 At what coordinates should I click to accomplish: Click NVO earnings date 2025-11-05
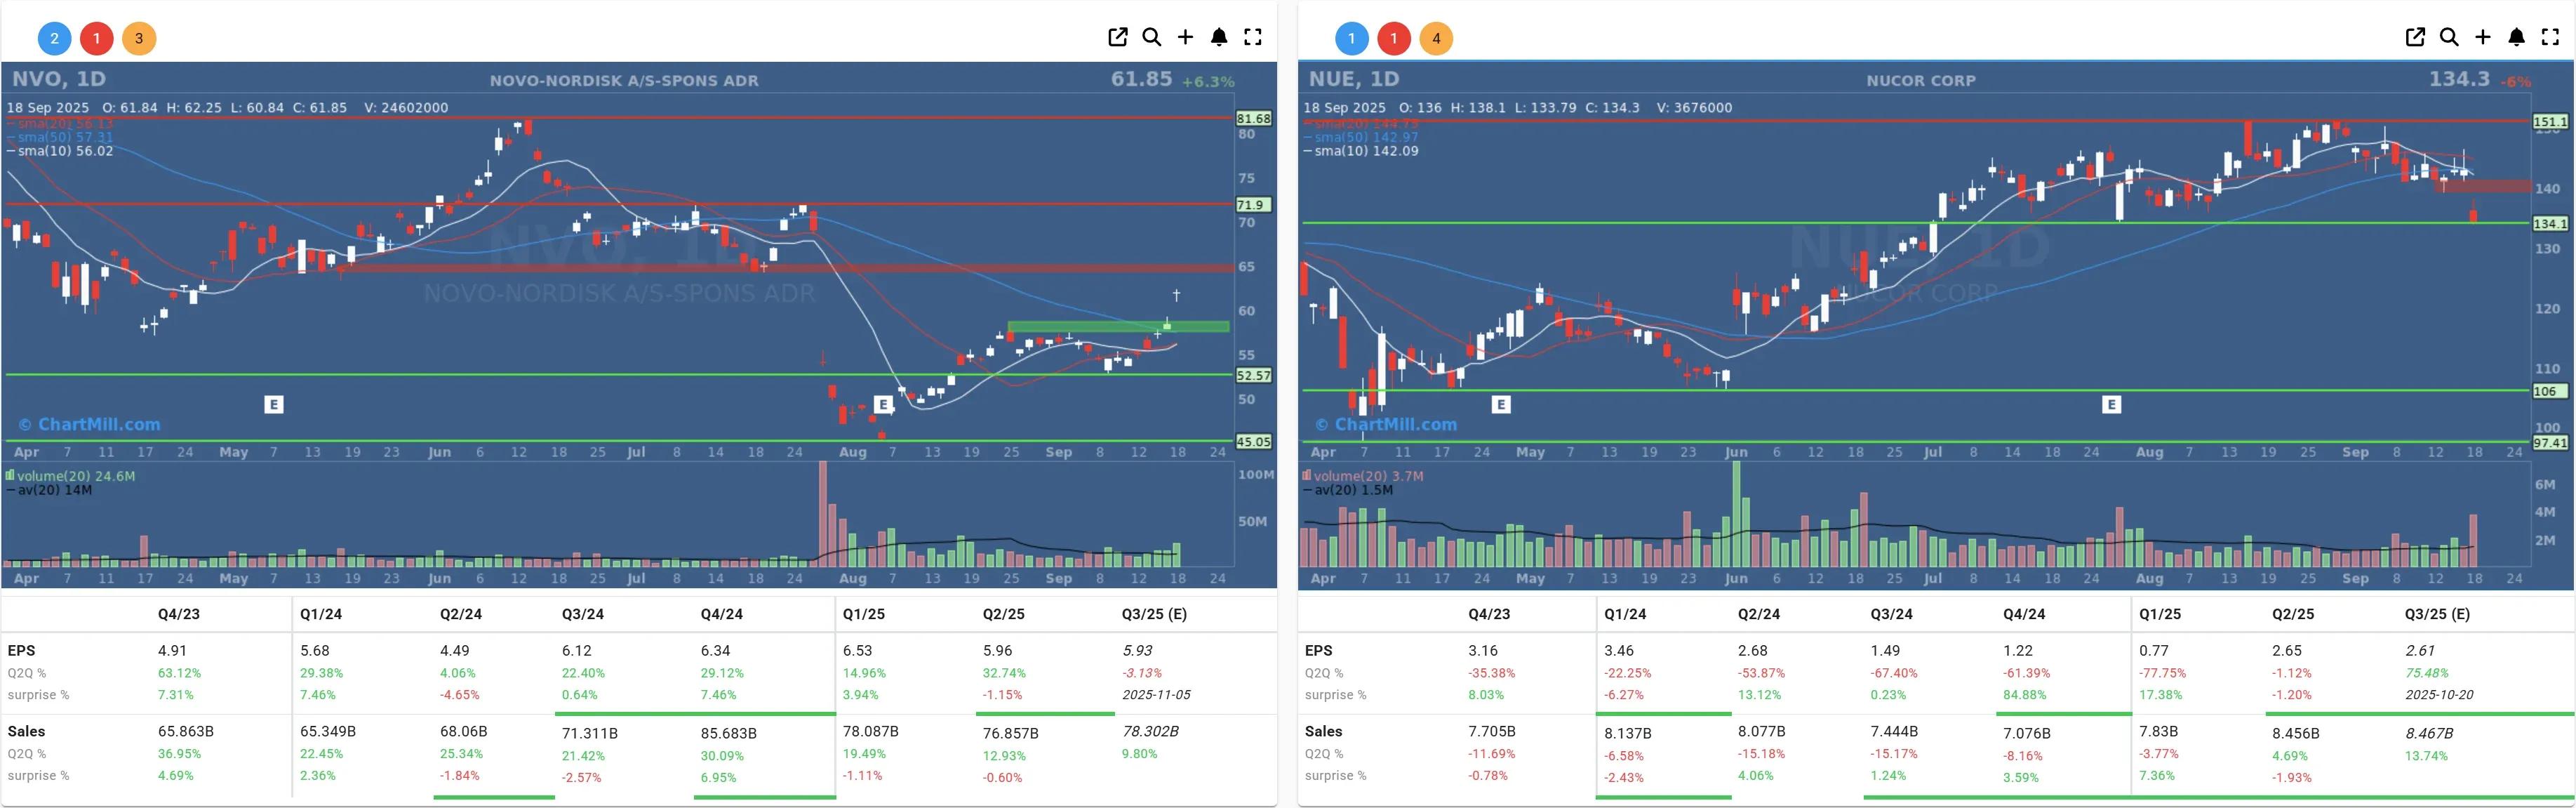coord(1156,694)
